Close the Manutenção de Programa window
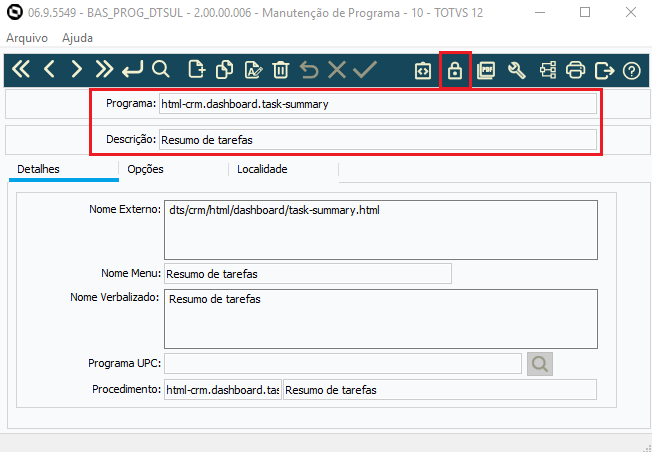 click(x=631, y=12)
